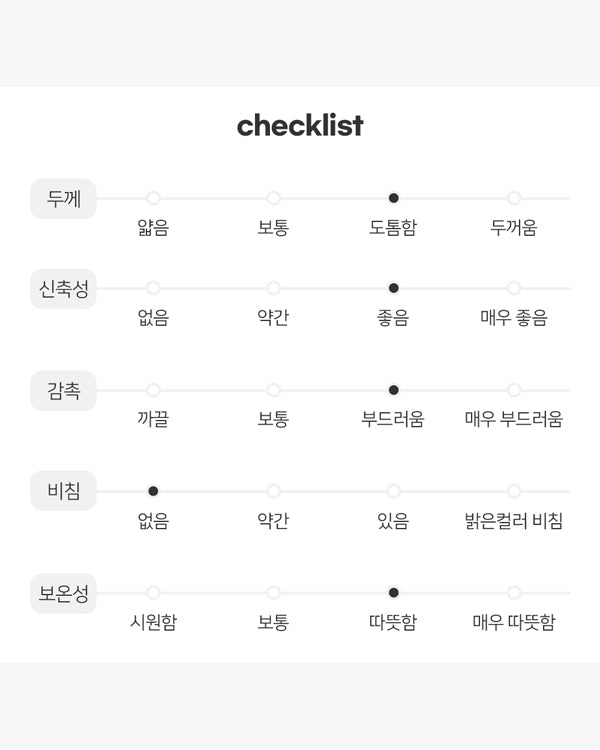Click the 신축성 category label
Viewport: 600px width, 750px height.
(x=64, y=288)
